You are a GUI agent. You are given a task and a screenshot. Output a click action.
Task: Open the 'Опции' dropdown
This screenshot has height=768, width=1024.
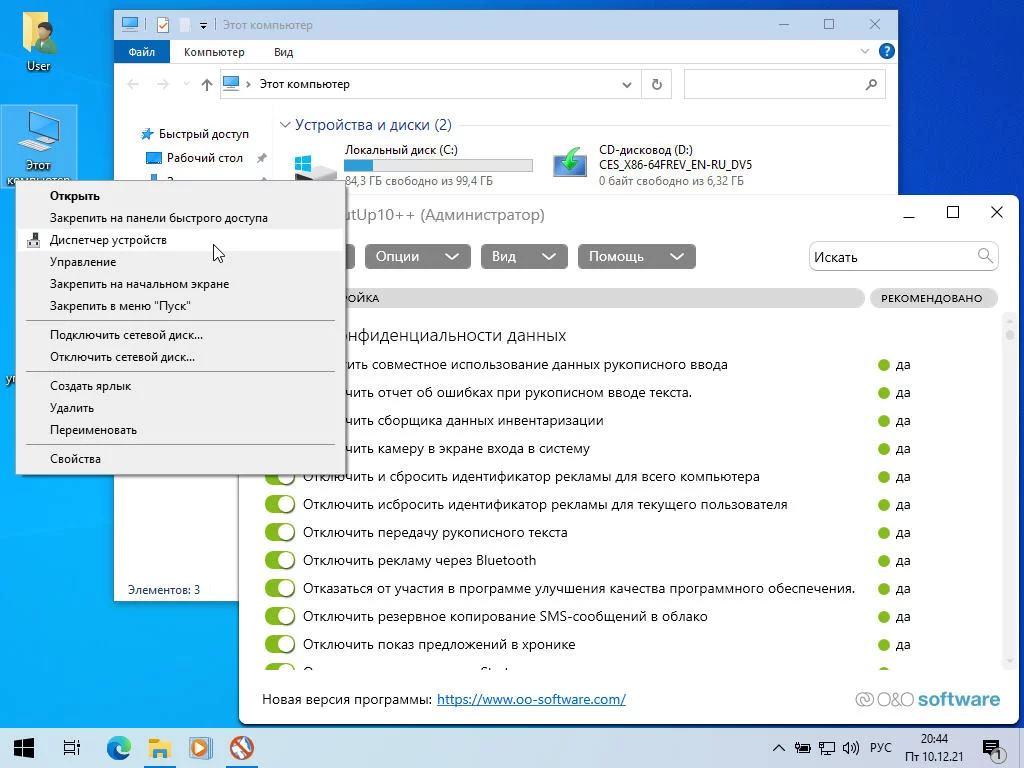pos(417,257)
